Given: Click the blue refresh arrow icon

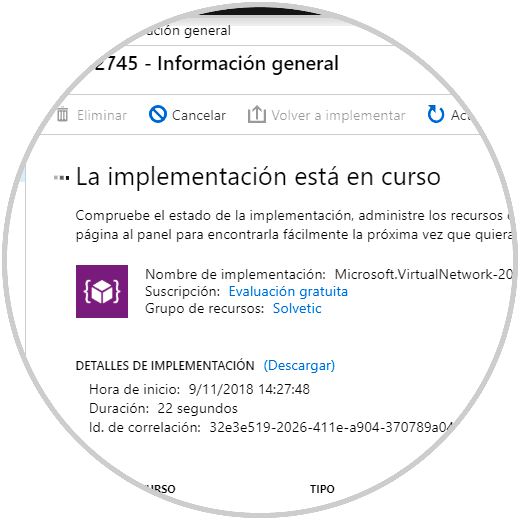Looking at the screenshot, I should tap(436, 114).
